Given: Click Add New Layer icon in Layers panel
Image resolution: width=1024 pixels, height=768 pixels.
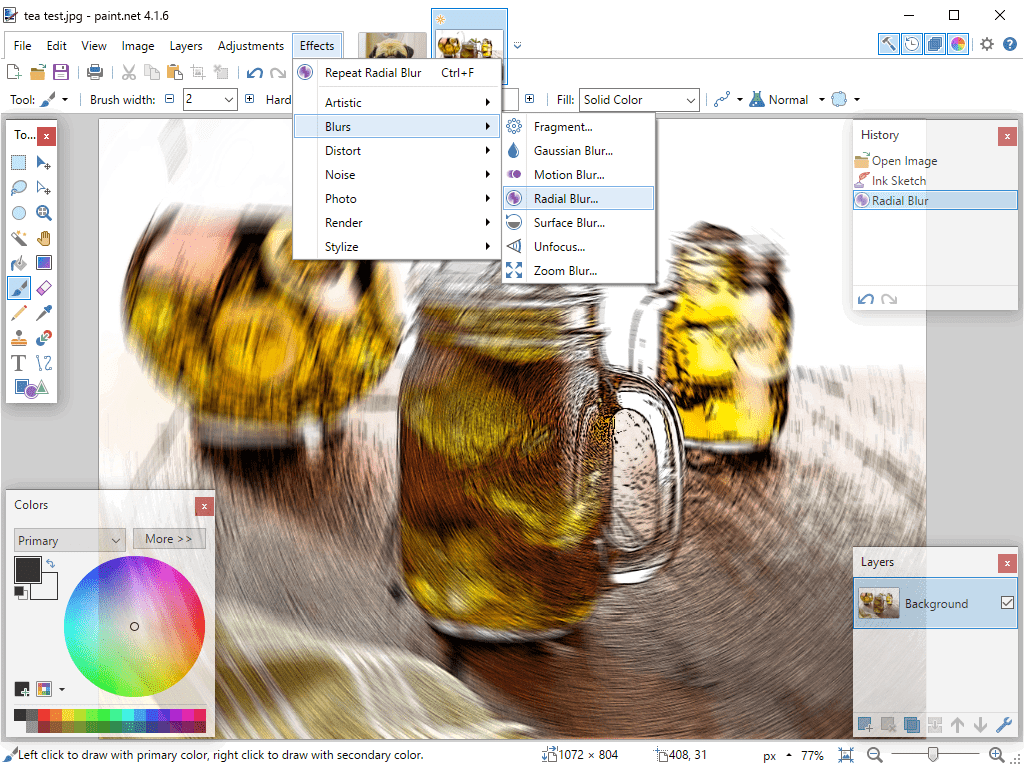Looking at the screenshot, I should pos(865,724).
